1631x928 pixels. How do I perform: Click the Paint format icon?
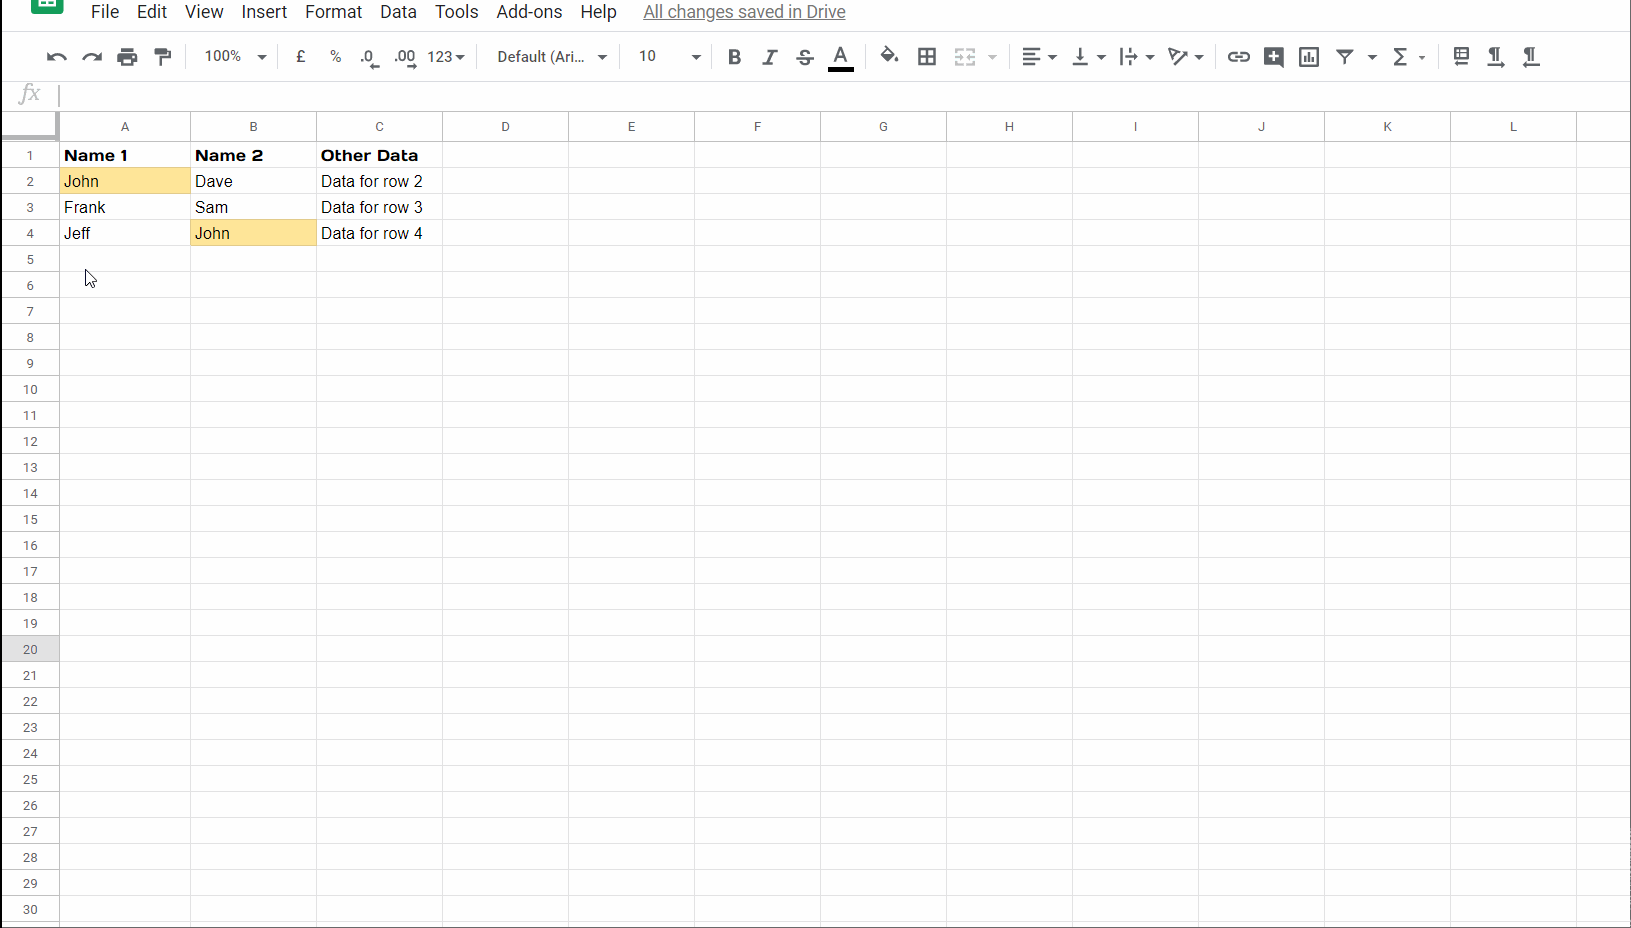click(162, 57)
